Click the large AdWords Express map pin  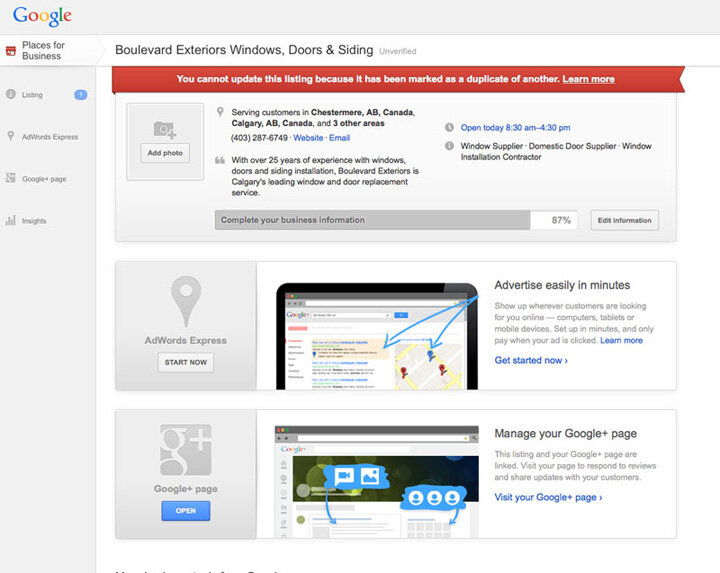pos(186,302)
